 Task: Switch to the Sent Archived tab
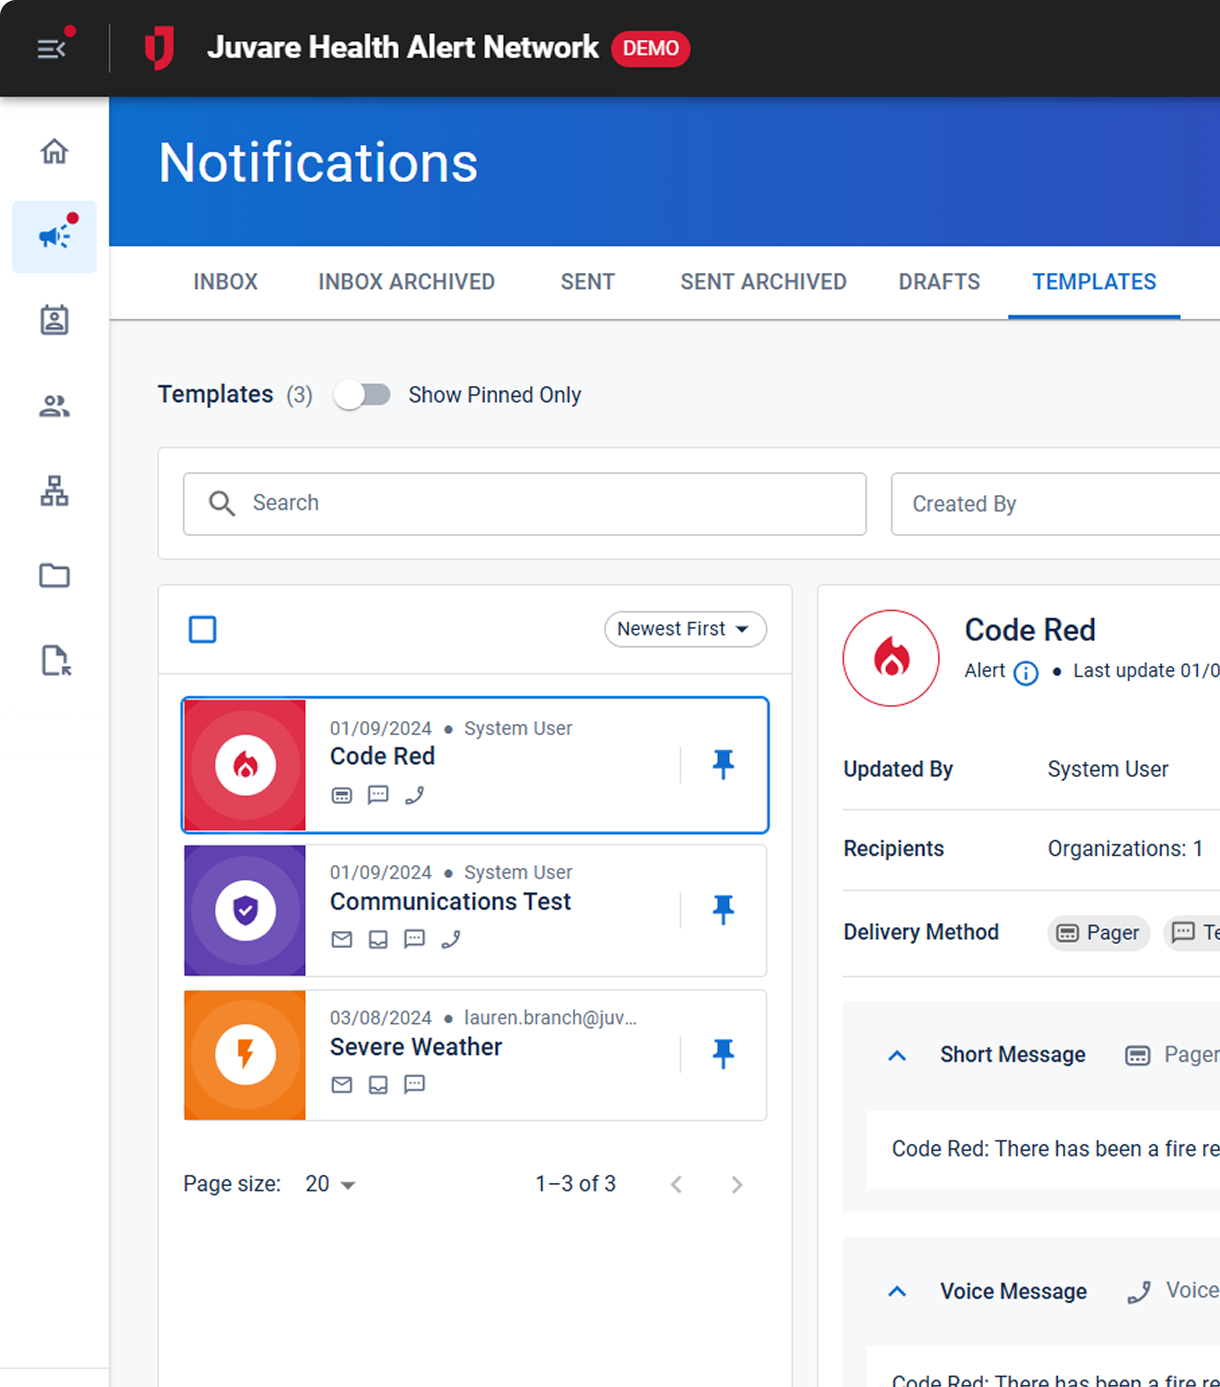click(763, 282)
